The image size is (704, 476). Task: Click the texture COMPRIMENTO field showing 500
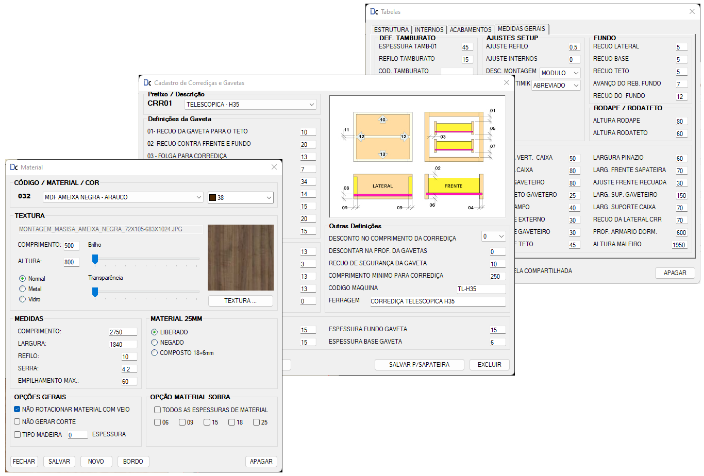tap(71, 246)
